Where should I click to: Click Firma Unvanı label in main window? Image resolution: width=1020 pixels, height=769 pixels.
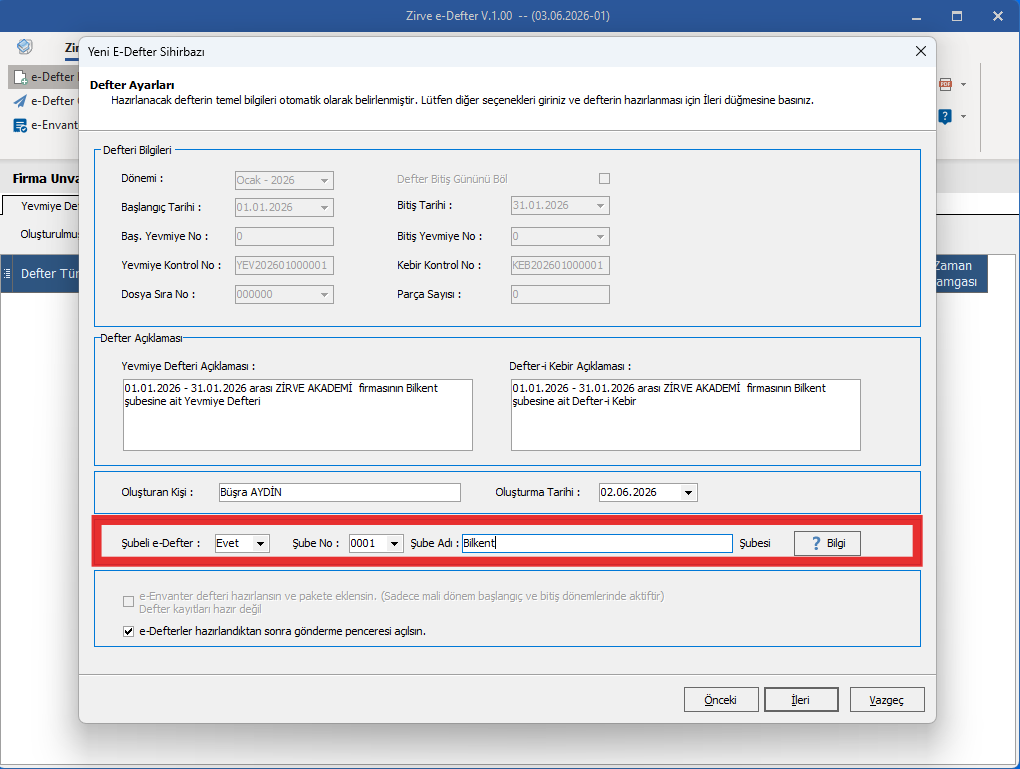[x=45, y=179]
